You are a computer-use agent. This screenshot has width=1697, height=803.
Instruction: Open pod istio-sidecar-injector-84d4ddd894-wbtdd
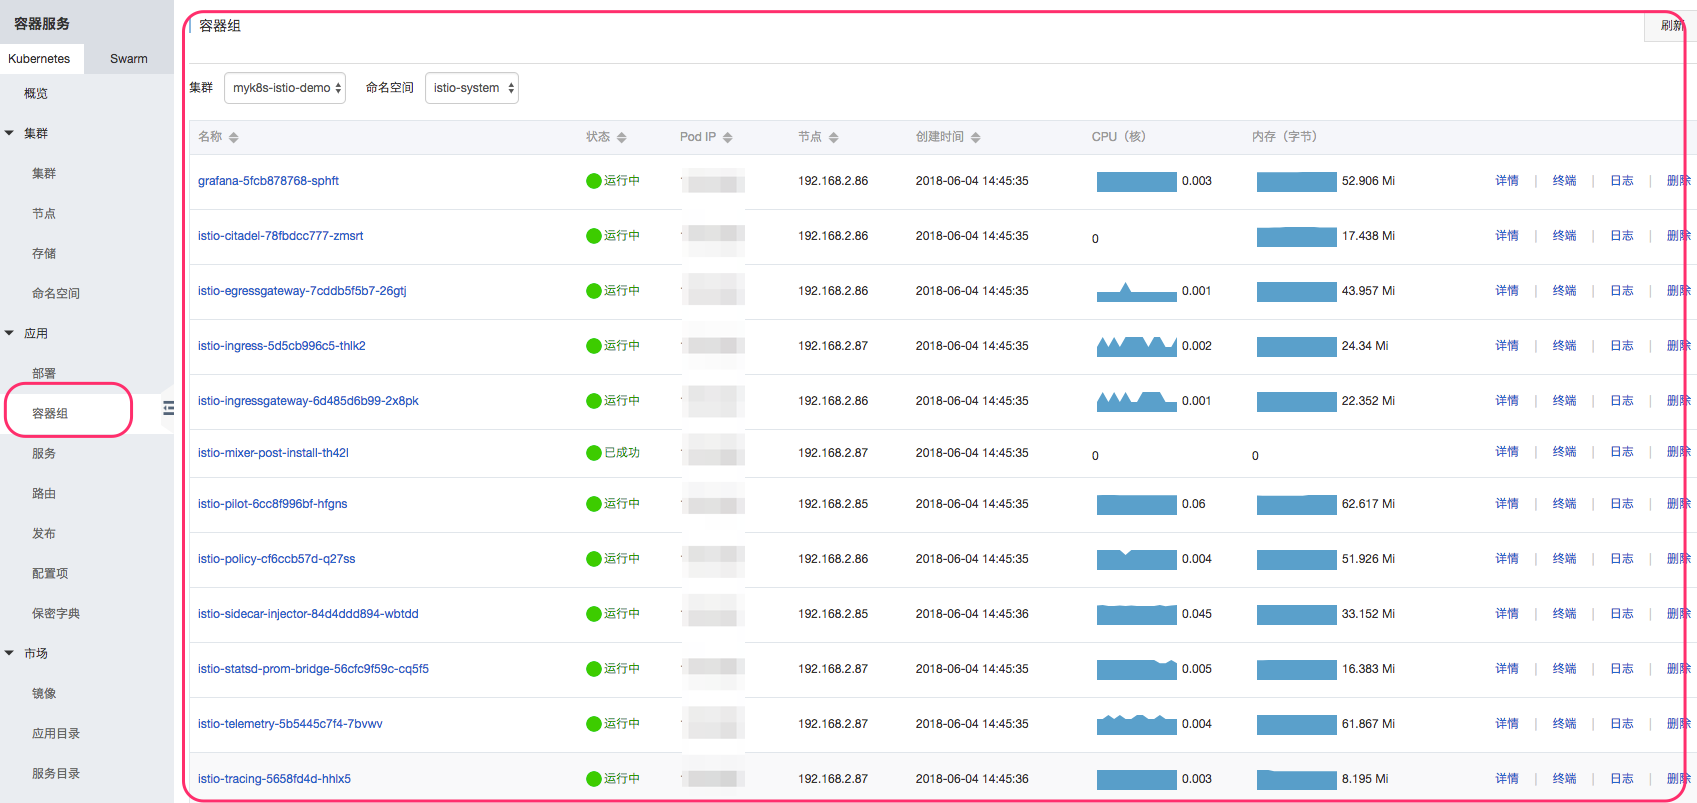308,614
